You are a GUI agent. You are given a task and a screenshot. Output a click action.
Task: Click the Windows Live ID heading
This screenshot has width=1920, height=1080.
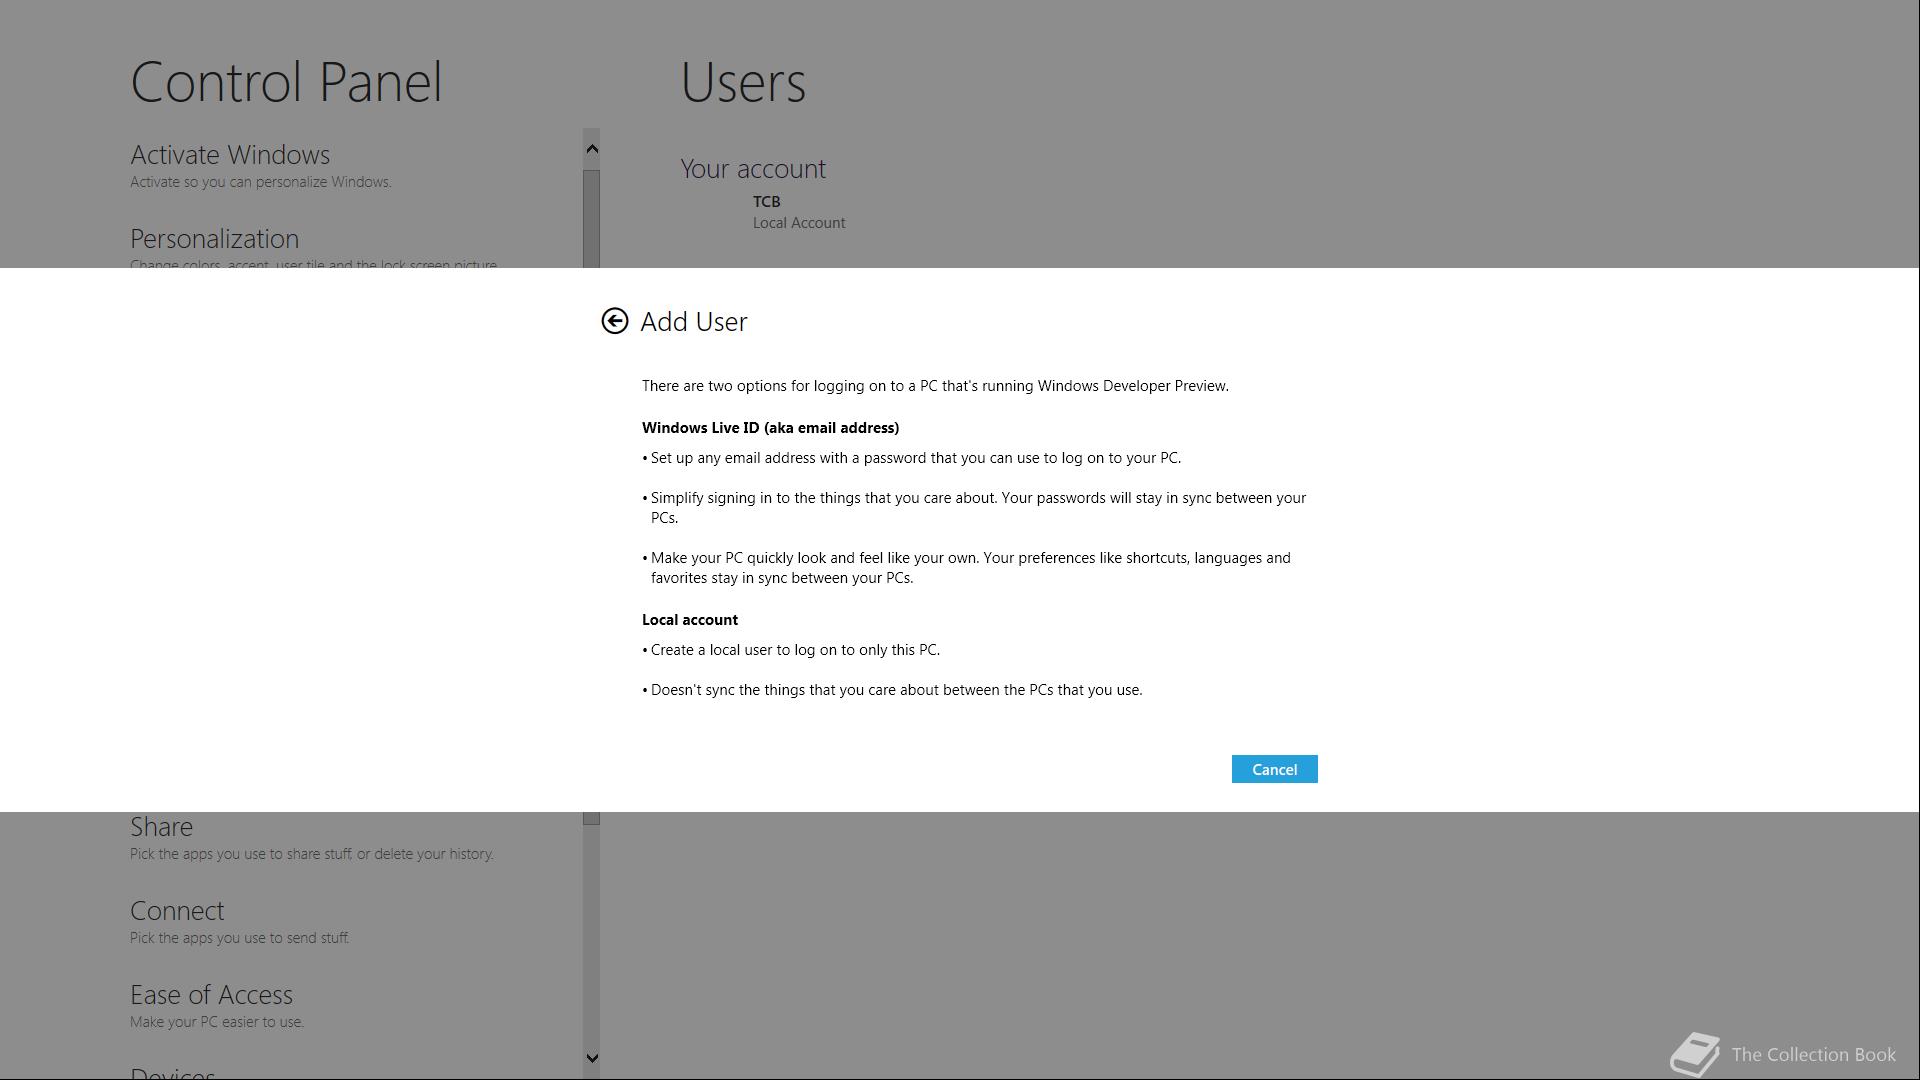770,428
